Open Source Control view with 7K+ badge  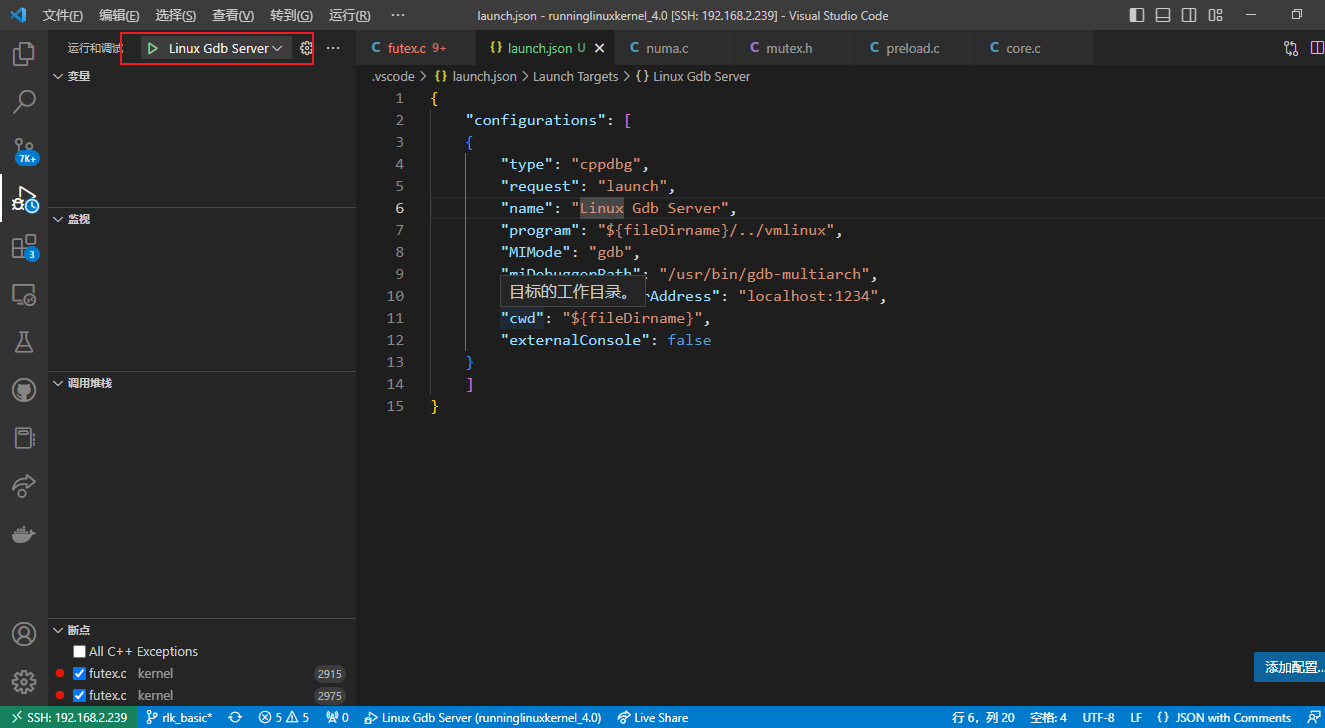[24, 150]
